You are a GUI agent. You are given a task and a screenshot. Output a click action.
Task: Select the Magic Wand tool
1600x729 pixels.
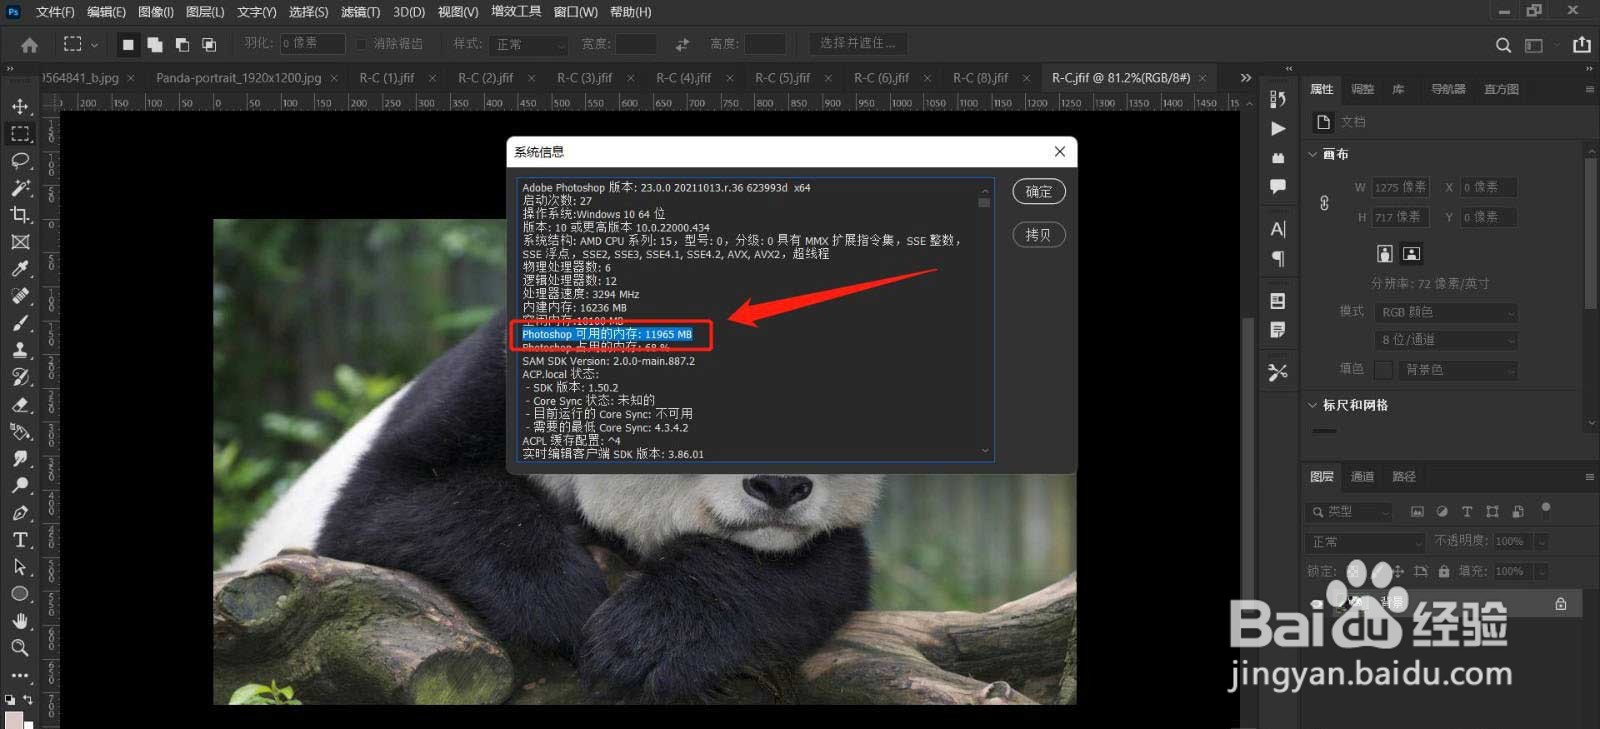coord(20,187)
